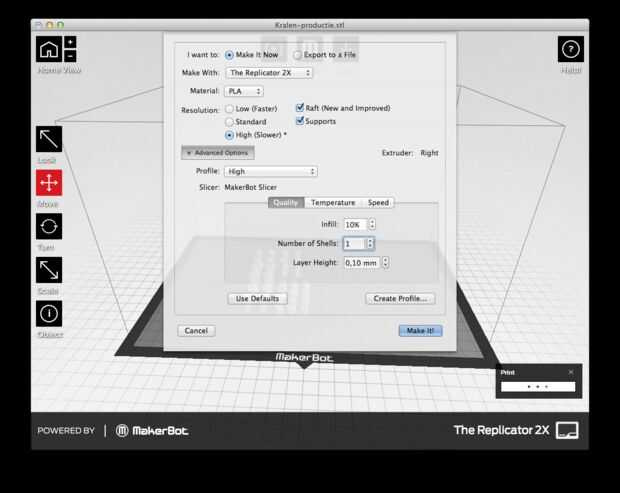This screenshot has width=620, height=493.
Task: Open the Make With printer dropdown
Action: pyautogui.click(x=269, y=73)
